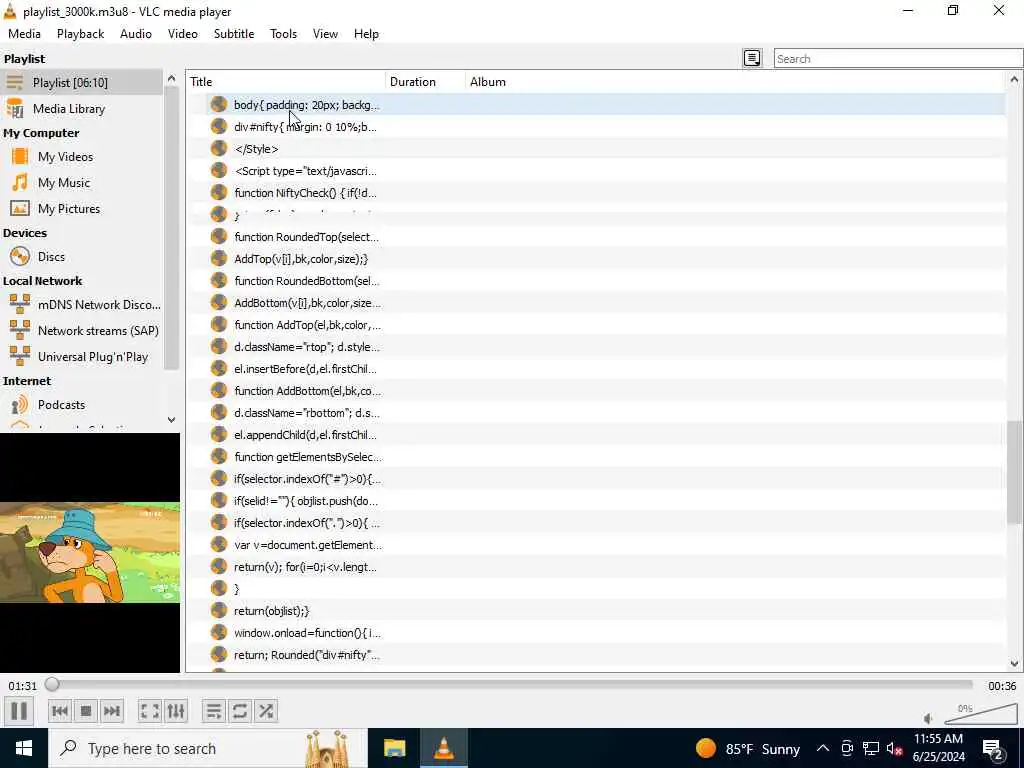Open notification center icon

click(993, 749)
